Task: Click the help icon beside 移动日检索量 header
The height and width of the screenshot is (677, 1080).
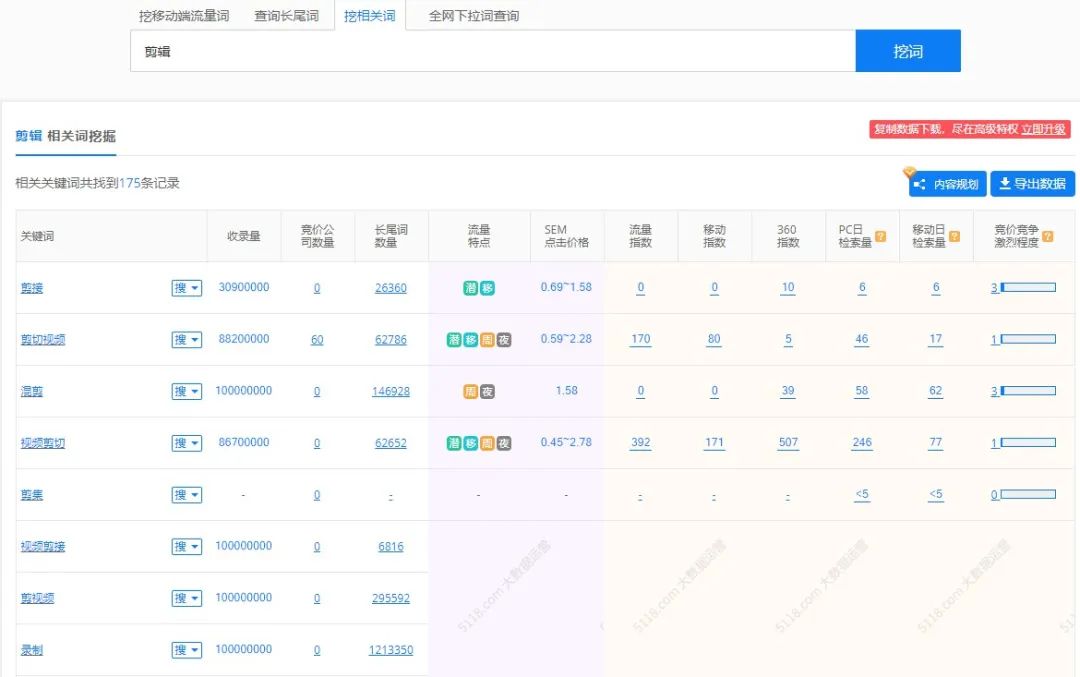Action: [x=954, y=236]
